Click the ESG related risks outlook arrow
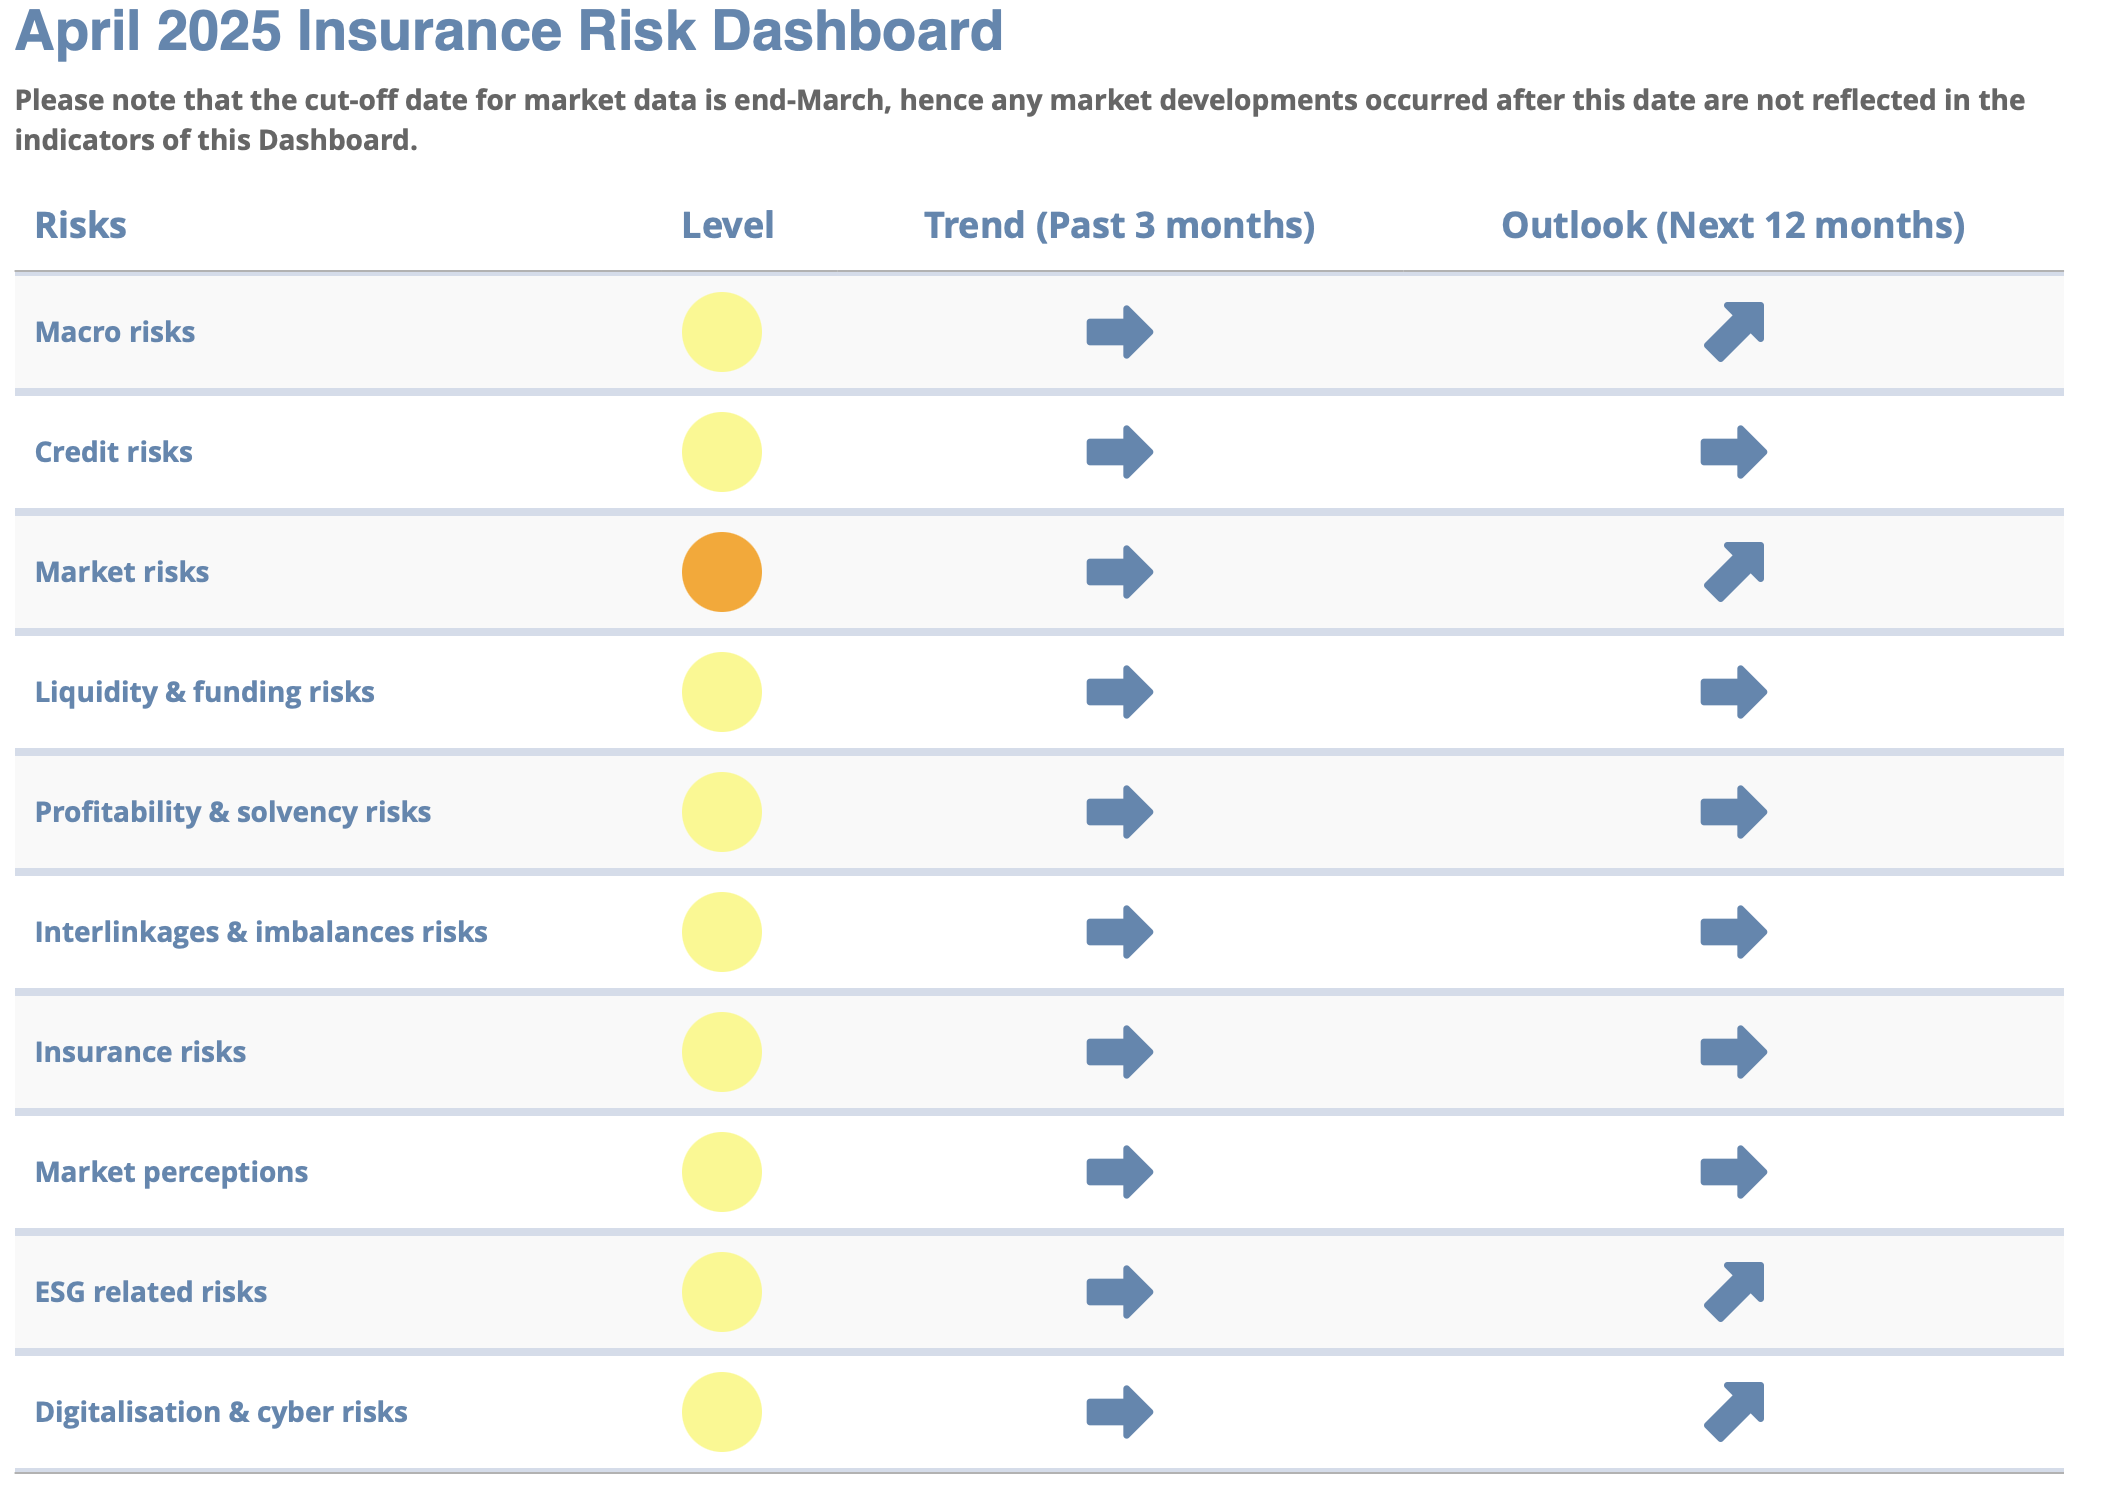This screenshot has width=2102, height=1492. [1734, 1292]
